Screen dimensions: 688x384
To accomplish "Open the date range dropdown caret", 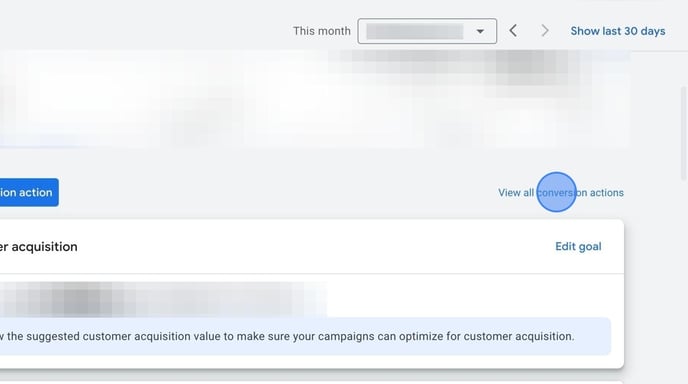I will (480, 31).
